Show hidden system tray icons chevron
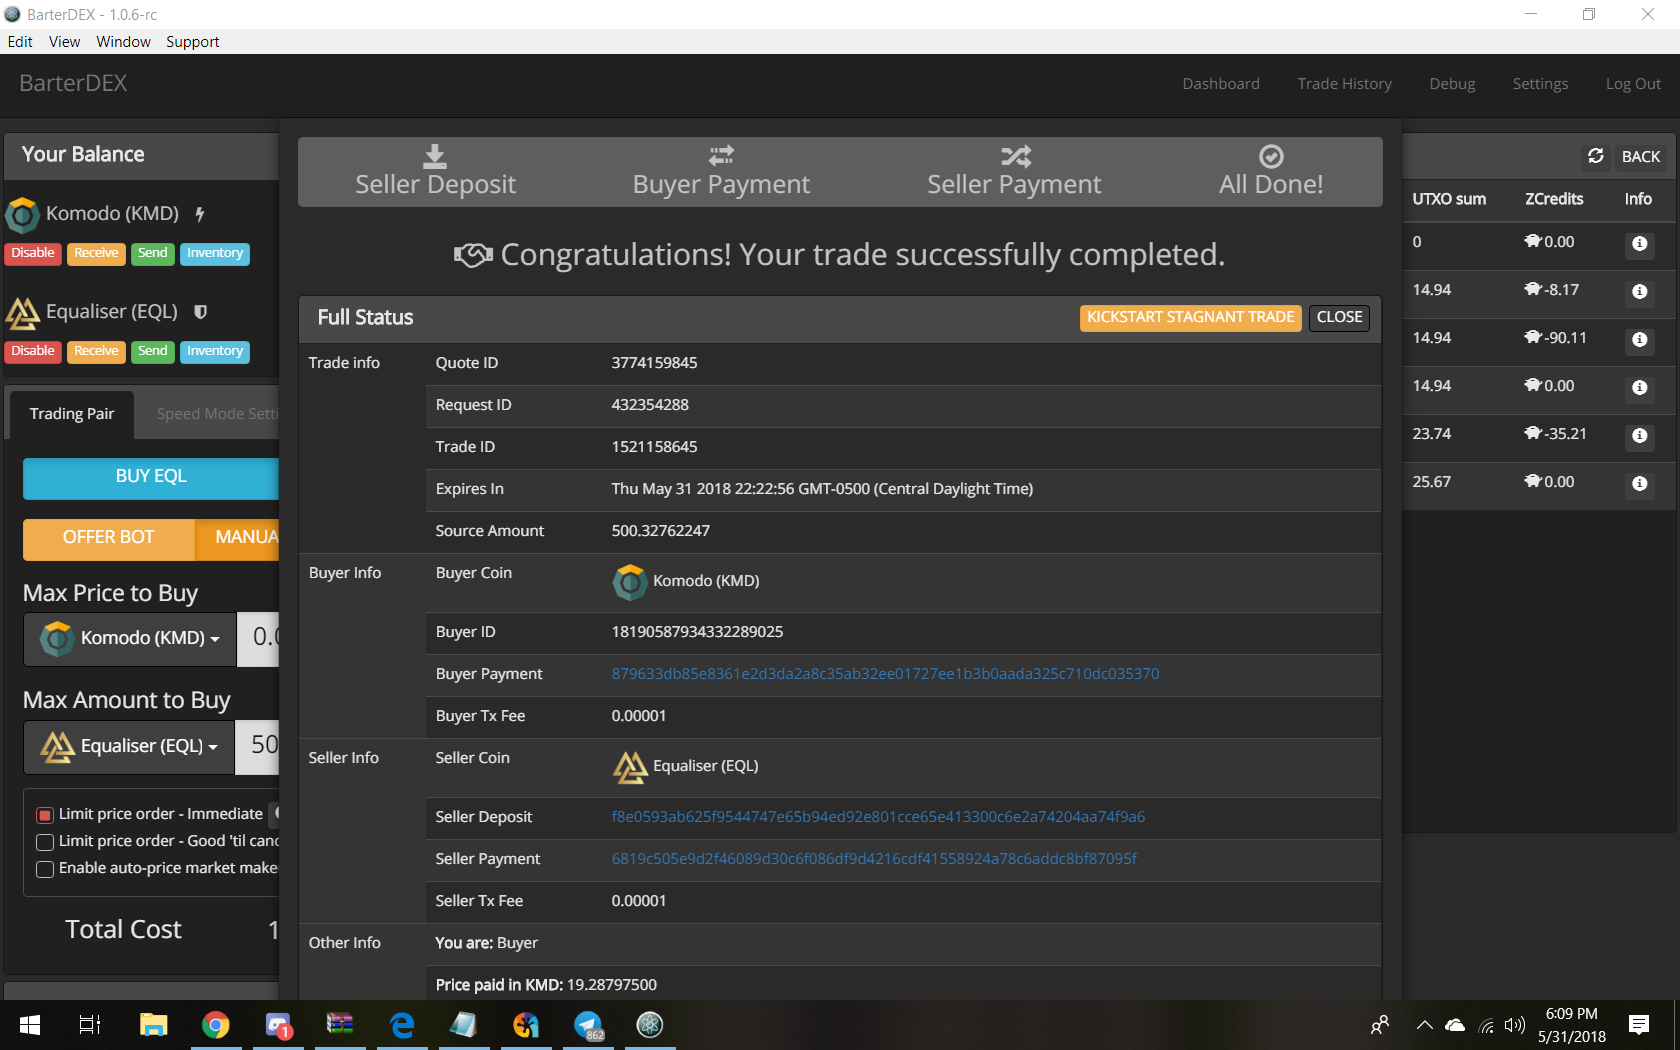Screen dimensions: 1680x1050 pyautogui.click(x=1425, y=1025)
